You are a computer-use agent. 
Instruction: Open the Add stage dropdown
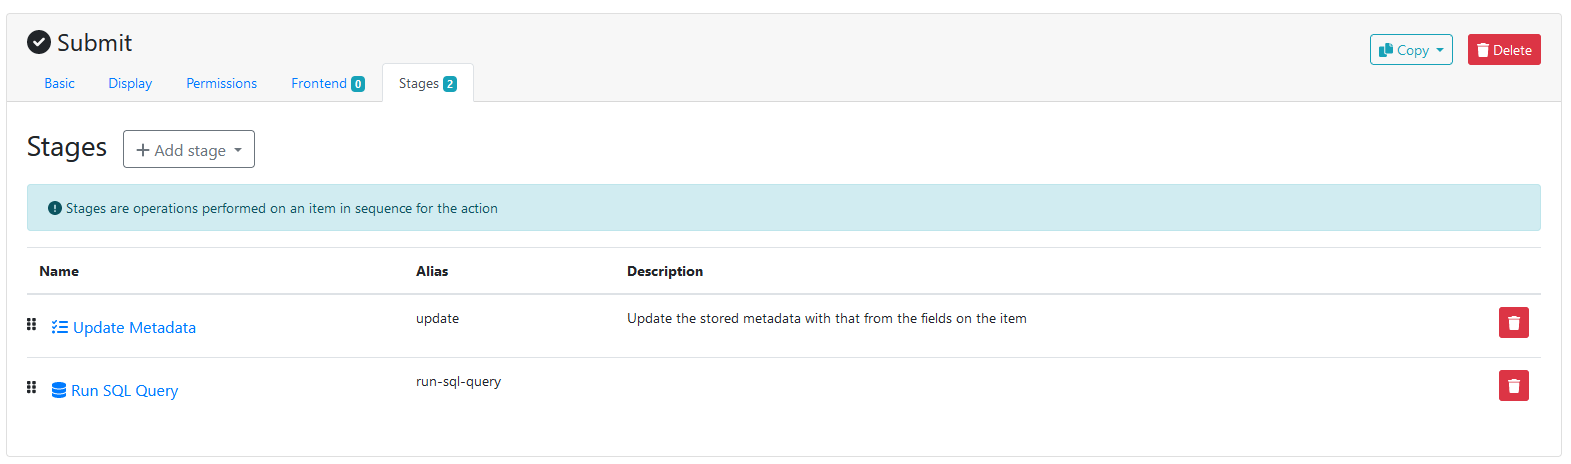coord(189,150)
